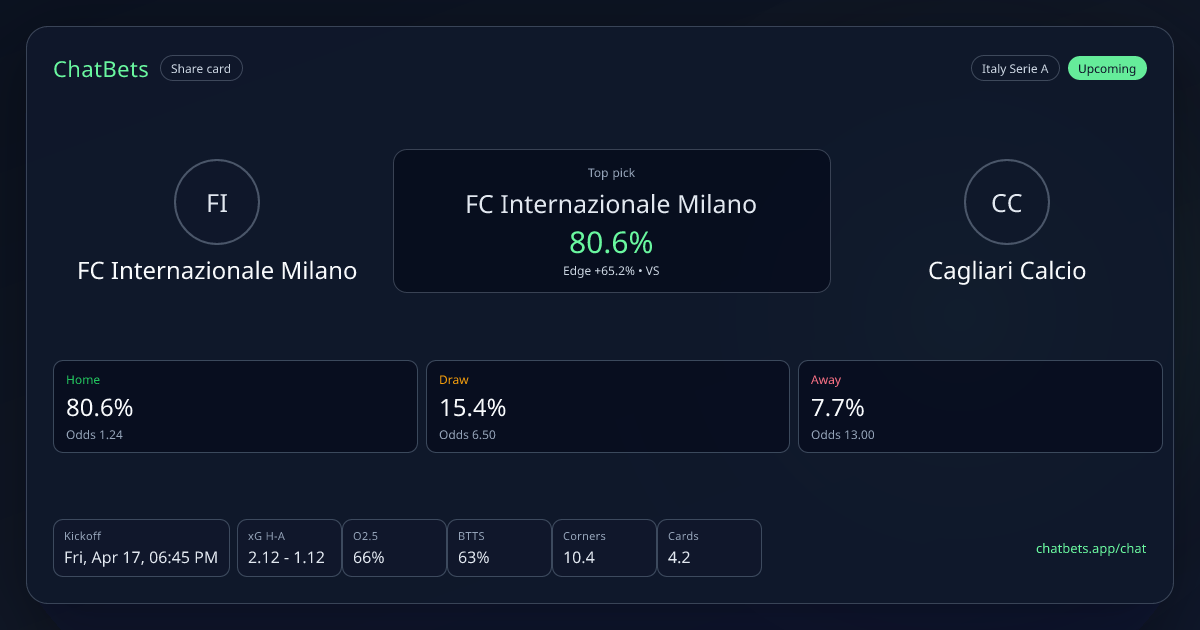1200x630 pixels.
Task: Click the O2.5 66% stat tile
Action: (x=394, y=548)
